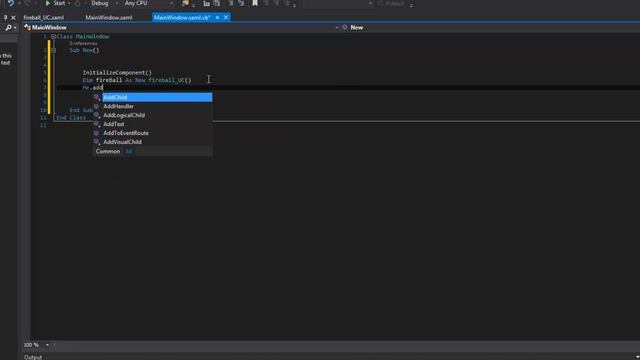The image size is (640, 360).
Task: Pin the MainWindow.xaml.vb tab
Action: pyautogui.click(x=218, y=18)
